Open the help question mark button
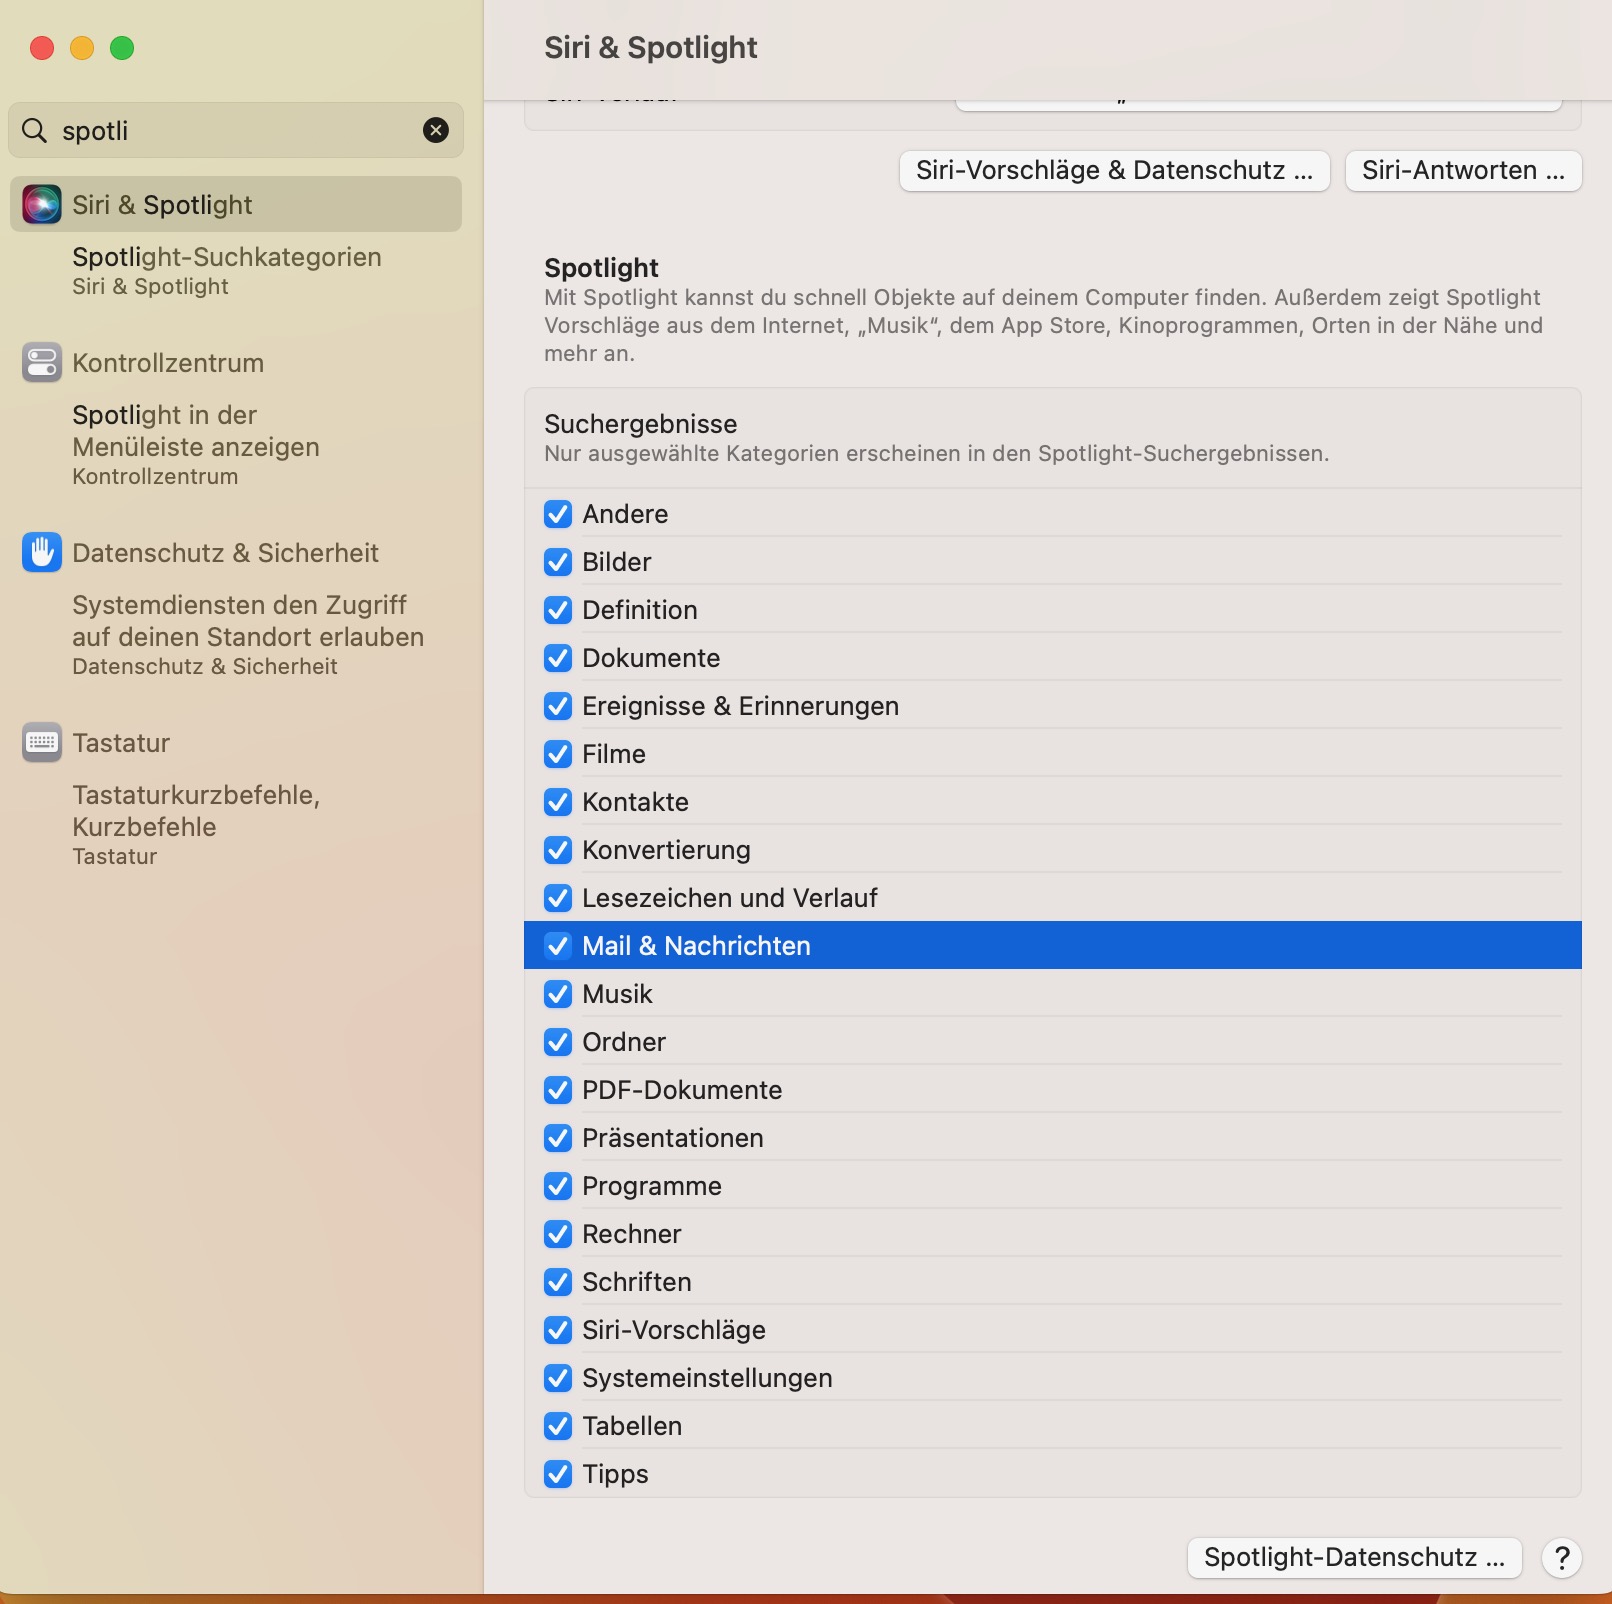Image resolution: width=1612 pixels, height=1604 pixels. 1562,1557
